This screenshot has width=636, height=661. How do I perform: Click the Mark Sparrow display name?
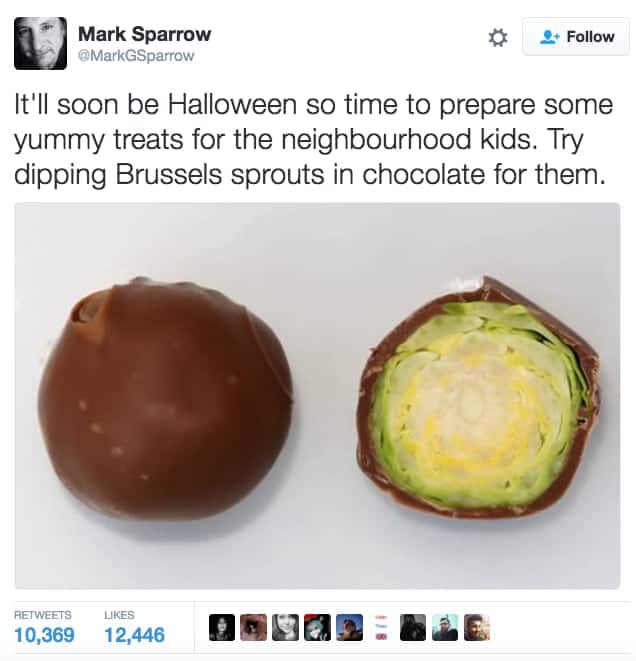145,34
